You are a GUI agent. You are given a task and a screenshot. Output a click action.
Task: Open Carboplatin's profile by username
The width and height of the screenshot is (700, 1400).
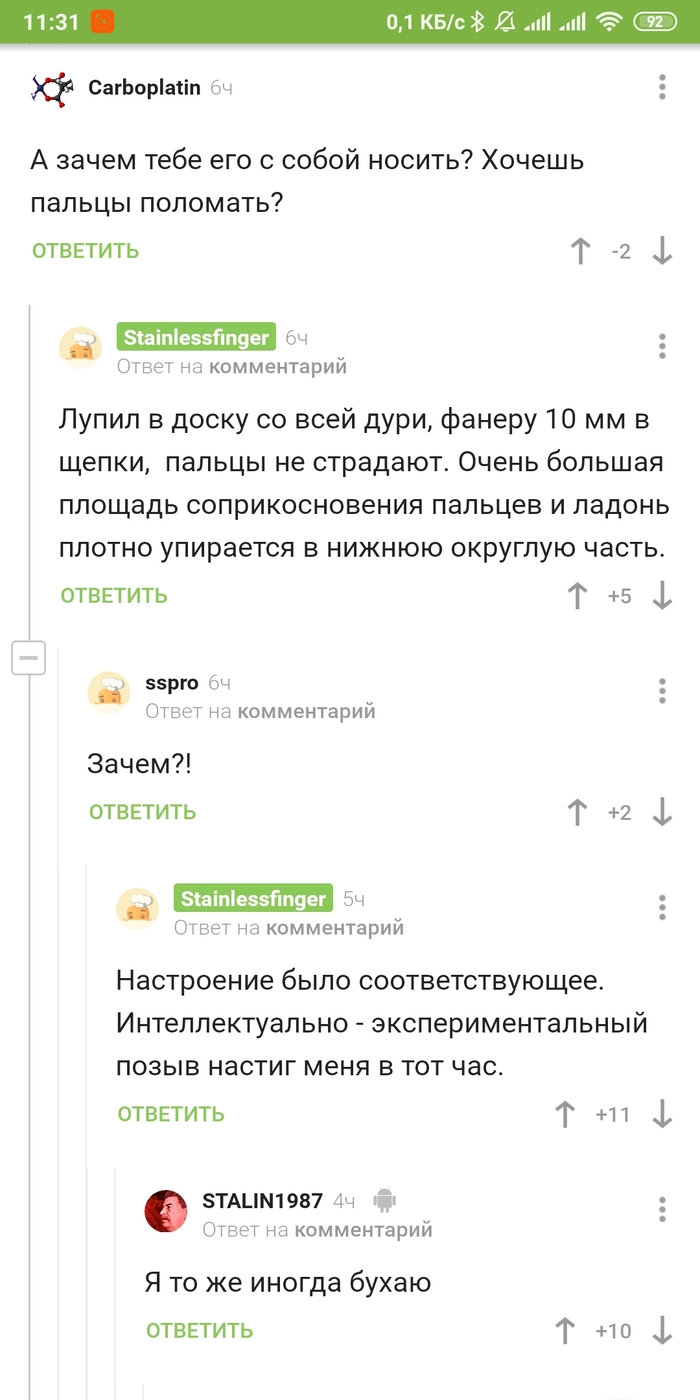146,88
